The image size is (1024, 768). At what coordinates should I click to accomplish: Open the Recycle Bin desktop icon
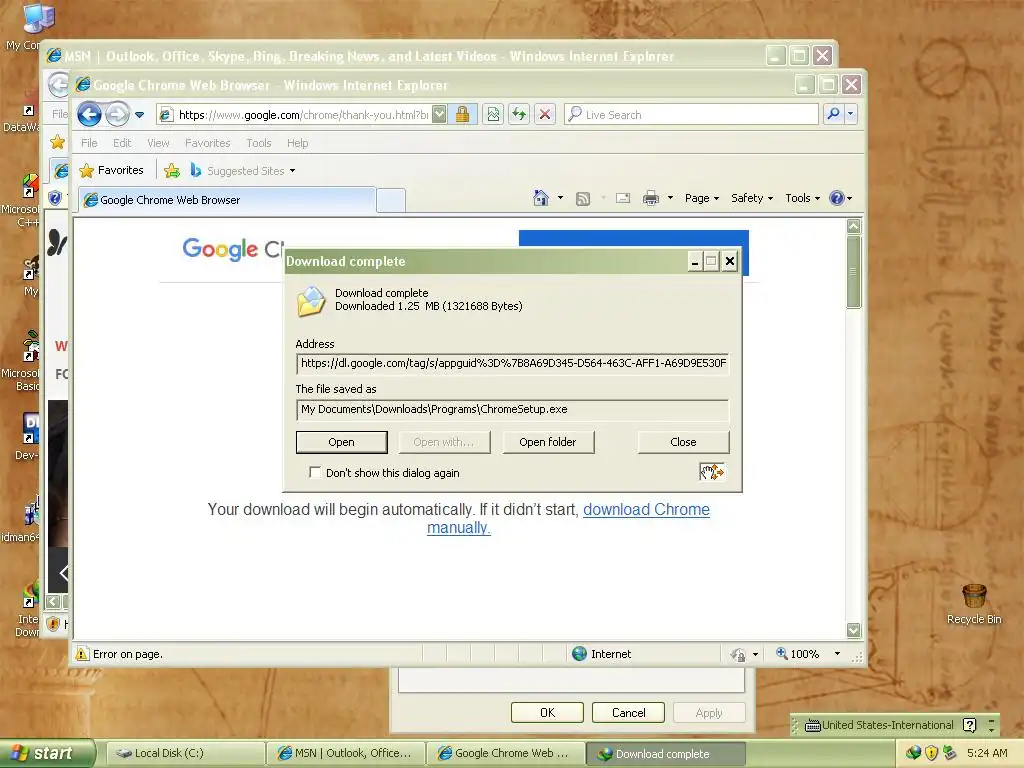974,604
